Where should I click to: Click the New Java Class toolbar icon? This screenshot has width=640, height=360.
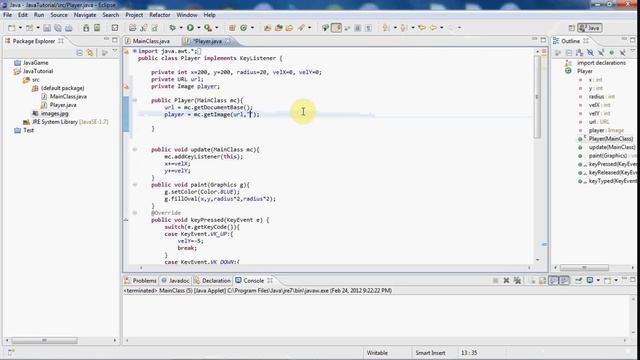click(244, 28)
